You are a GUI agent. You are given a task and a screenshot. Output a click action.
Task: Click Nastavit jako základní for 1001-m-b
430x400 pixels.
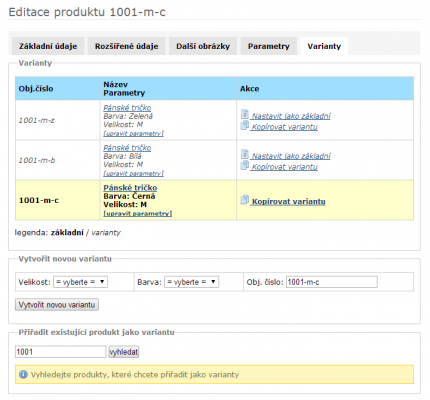coord(291,156)
